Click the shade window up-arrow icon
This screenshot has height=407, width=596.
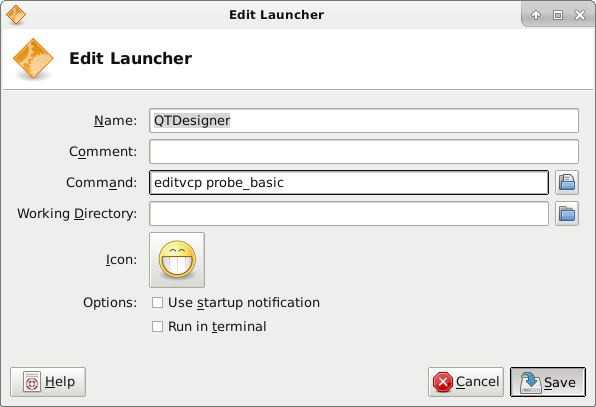click(536, 15)
